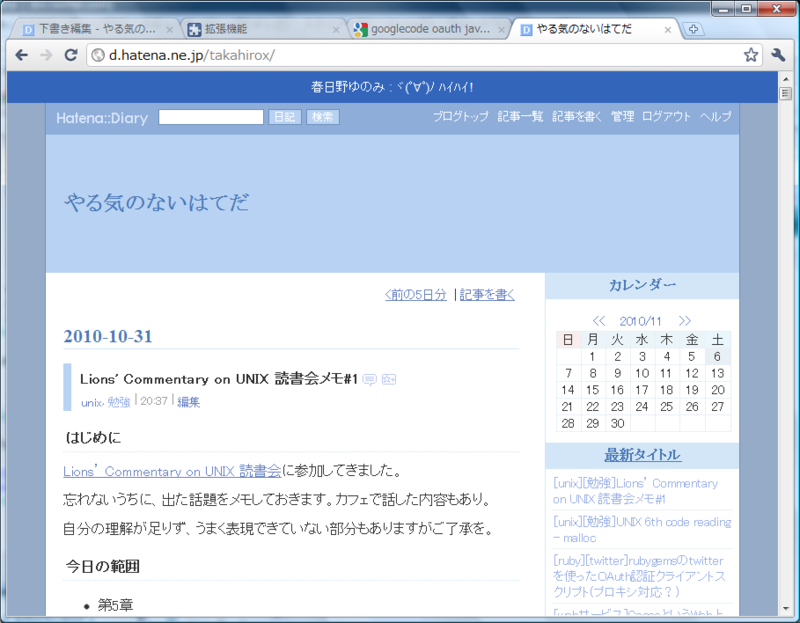Click inside the blog search input field
Image resolution: width=800 pixels, height=623 pixels.
click(210, 117)
